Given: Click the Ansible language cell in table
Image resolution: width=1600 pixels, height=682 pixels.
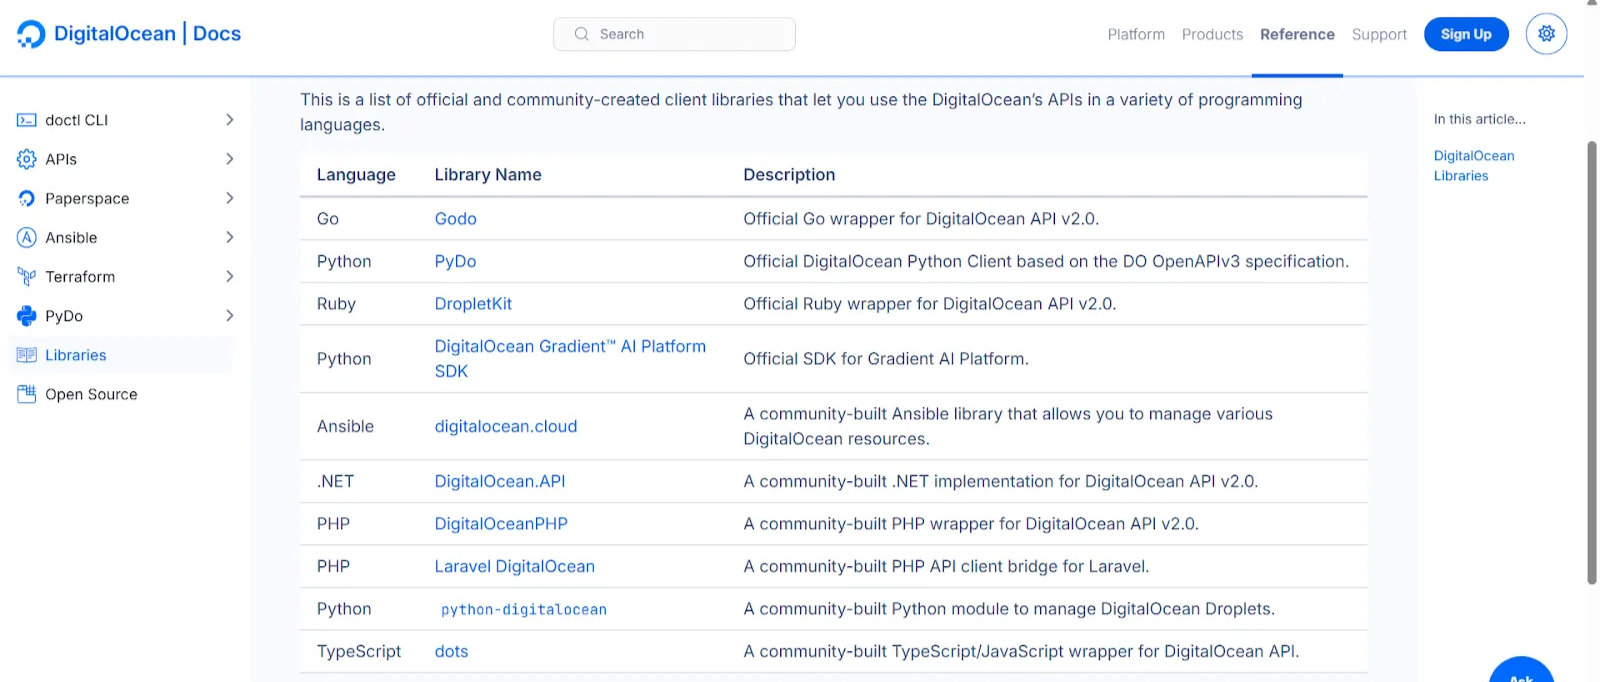Looking at the screenshot, I should click(x=345, y=426).
